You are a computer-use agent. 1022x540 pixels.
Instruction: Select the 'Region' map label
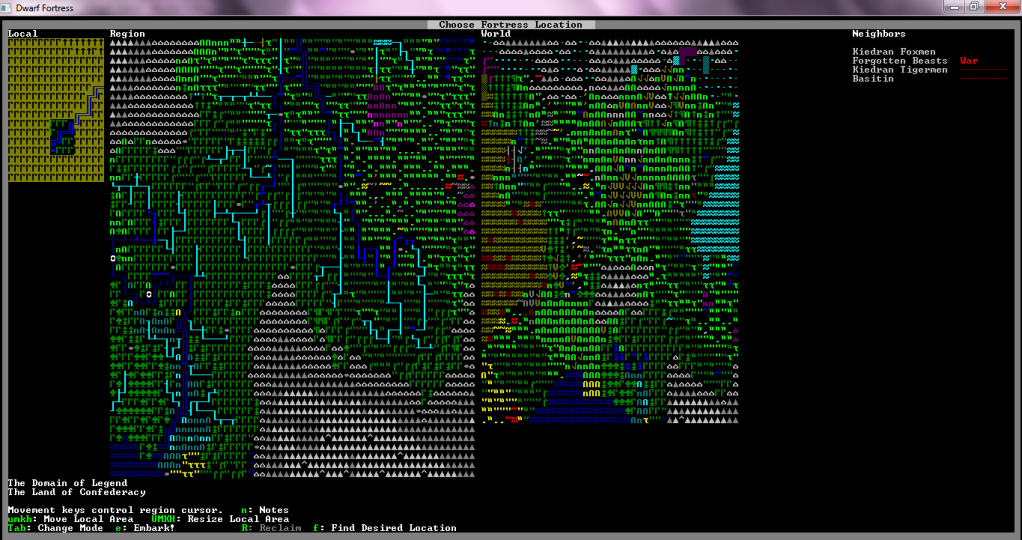pos(127,34)
